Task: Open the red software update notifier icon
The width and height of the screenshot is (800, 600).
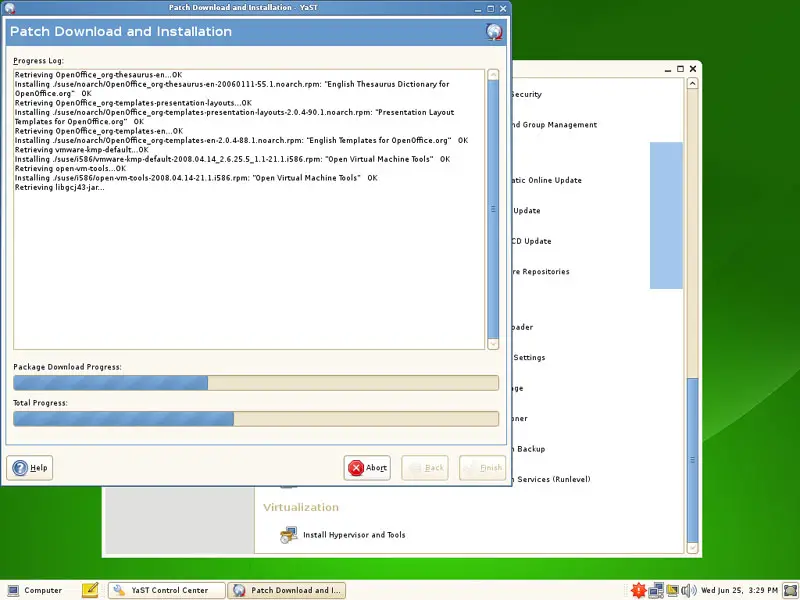Action: (638, 590)
